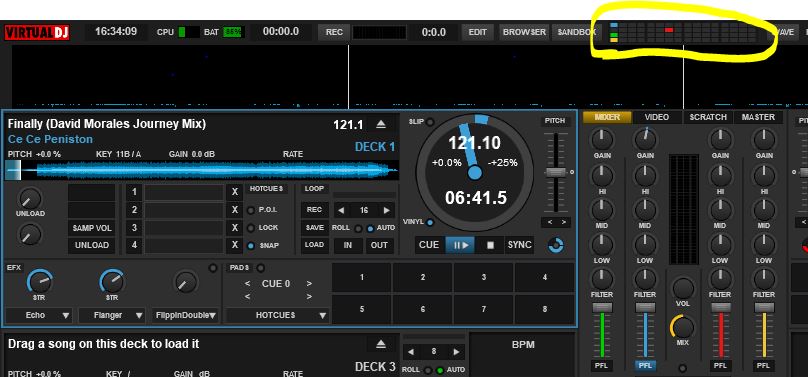Screen dimensions: 808x377
Task: Click the Deck 1 pitch fader handle
Action: (556, 172)
